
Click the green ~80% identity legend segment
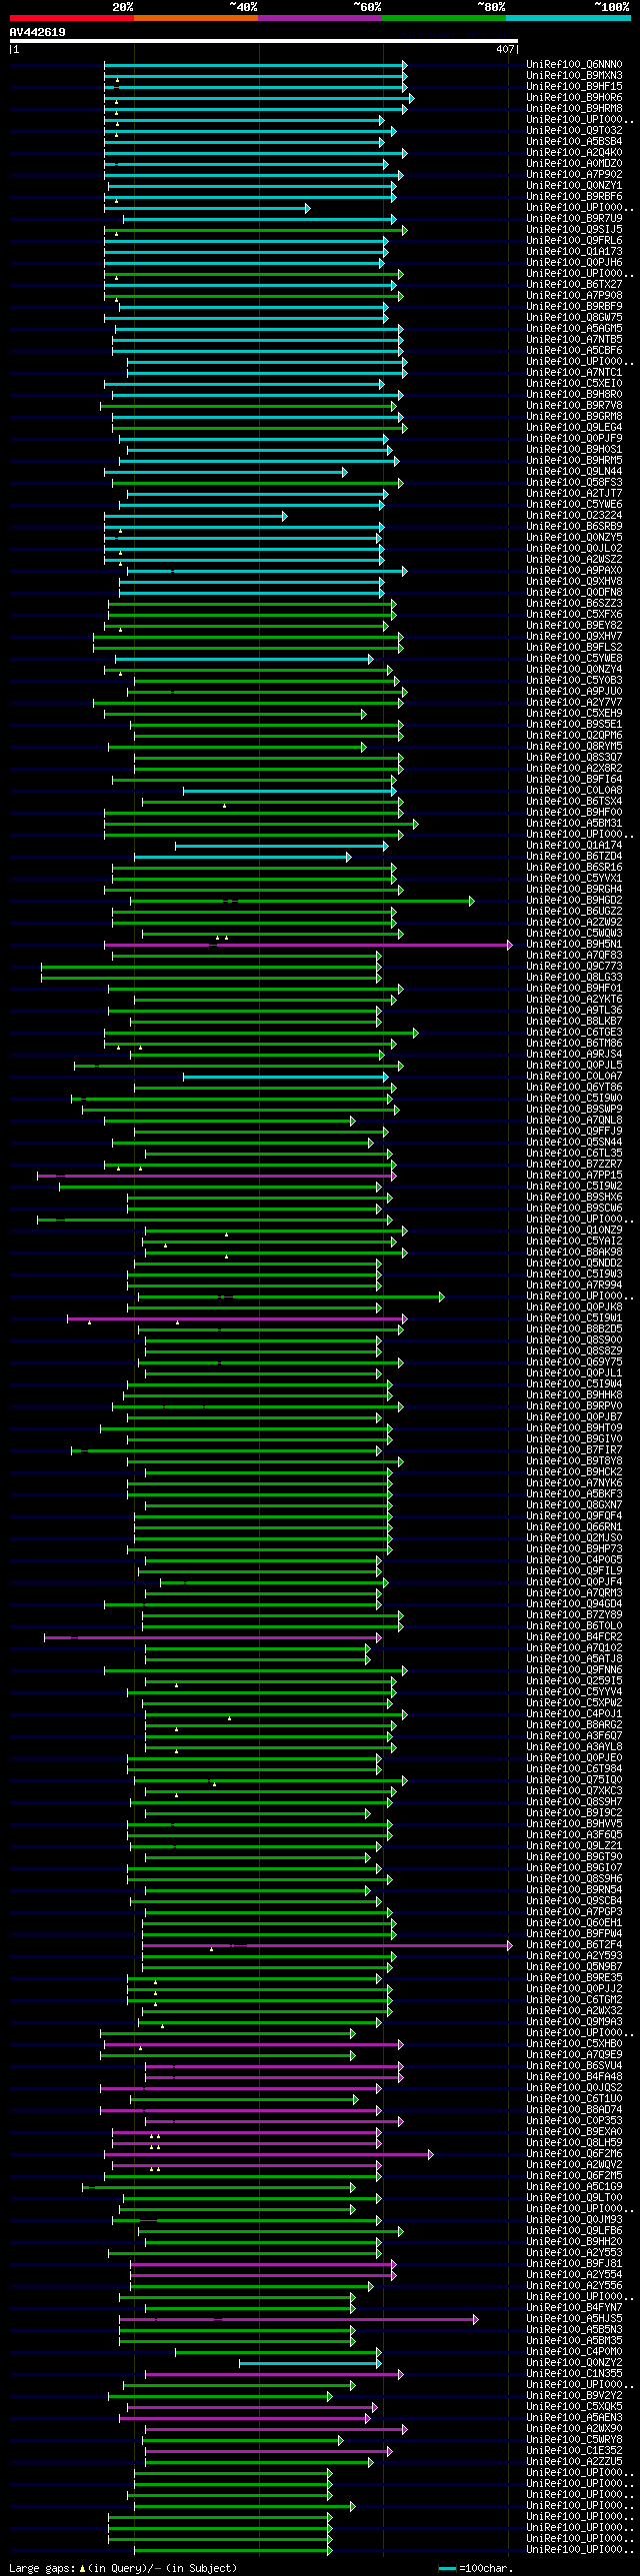pos(444,18)
